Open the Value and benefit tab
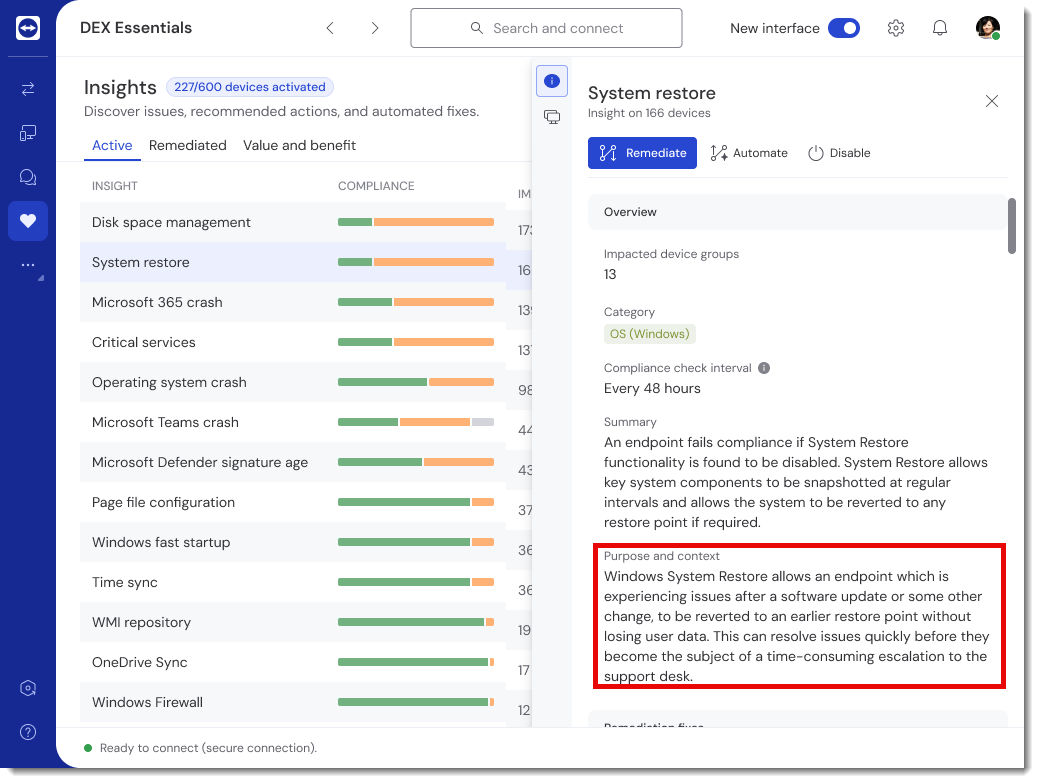Image resolution: width=1039 pixels, height=783 pixels. [x=300, y=145]
